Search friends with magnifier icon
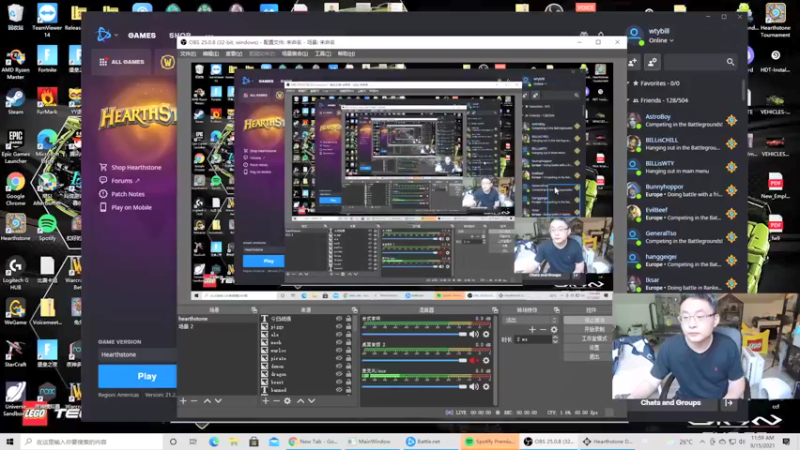Screen dimensions: 800x450 [x=730, y=62]
